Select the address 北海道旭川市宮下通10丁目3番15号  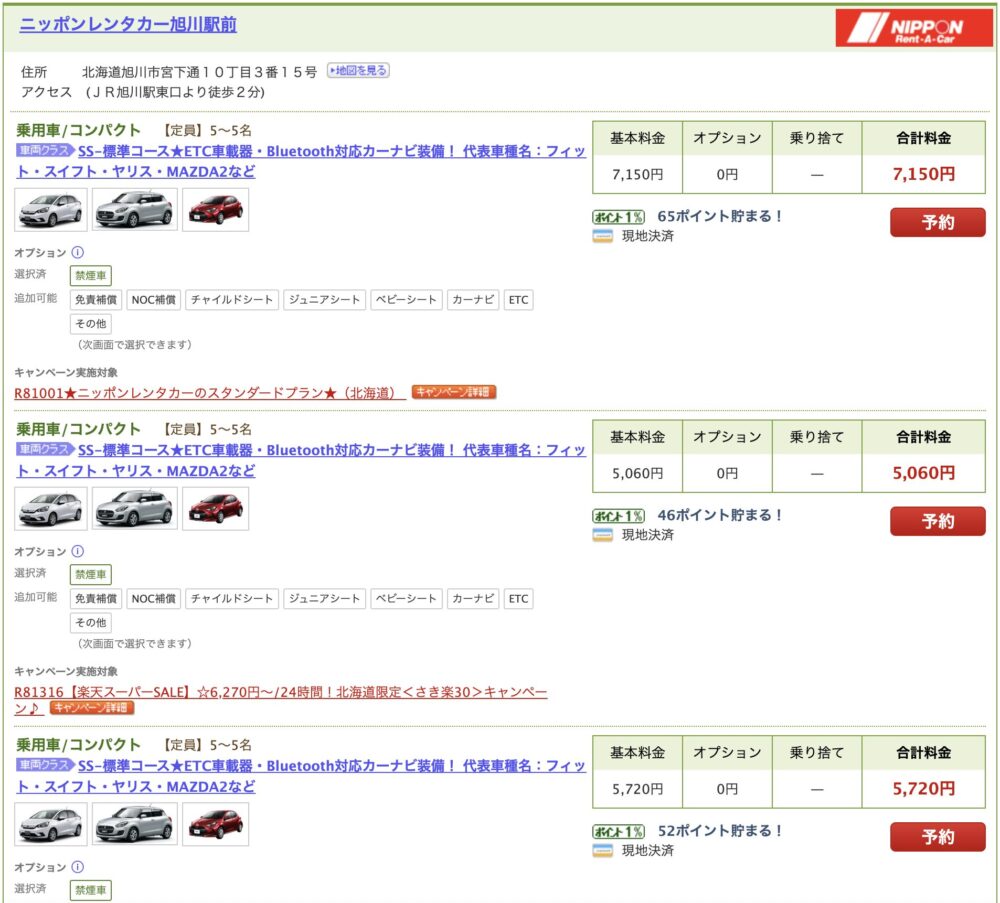pyautogui.click(x=199, y=72)
